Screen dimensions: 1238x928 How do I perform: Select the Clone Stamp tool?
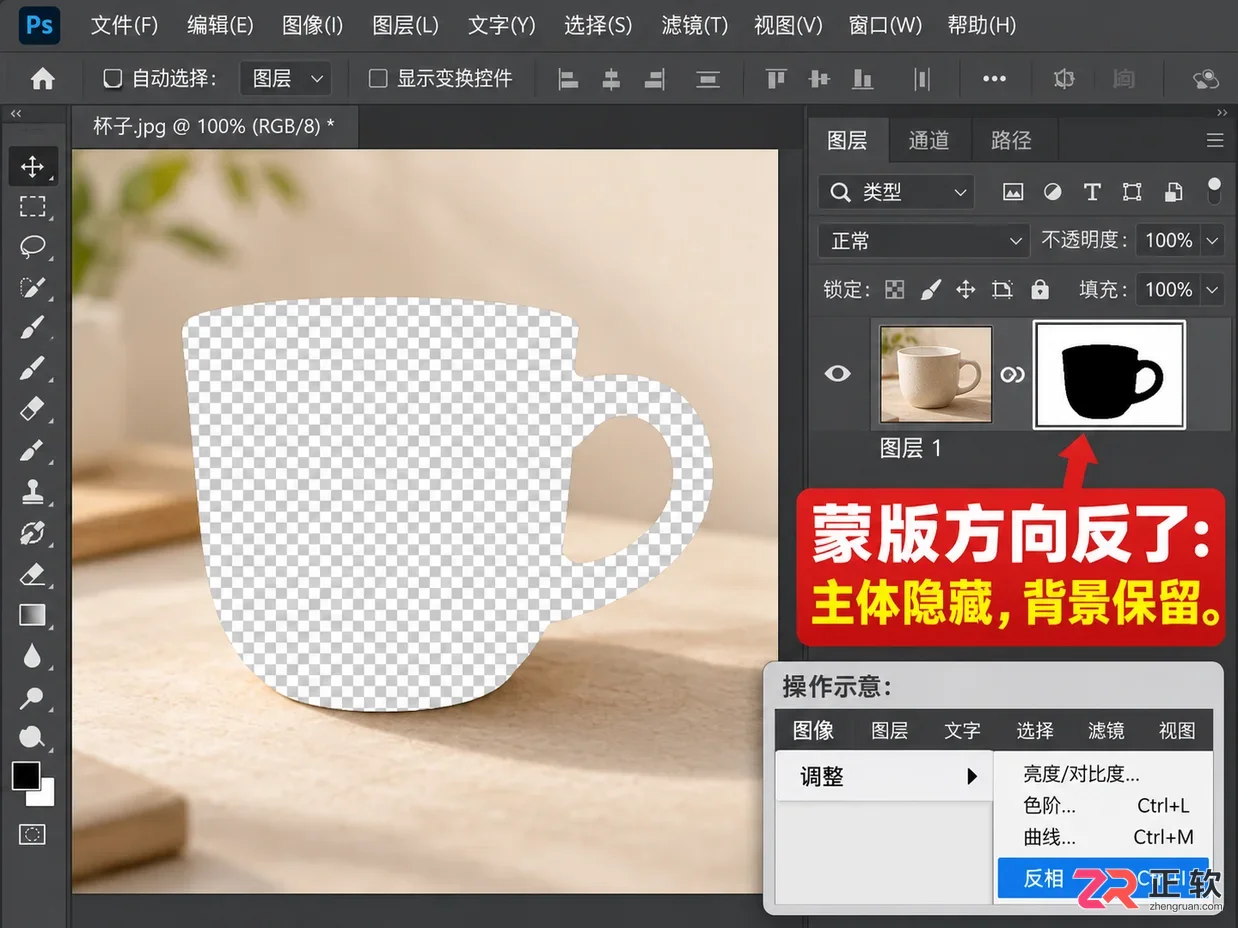[32, 492]
